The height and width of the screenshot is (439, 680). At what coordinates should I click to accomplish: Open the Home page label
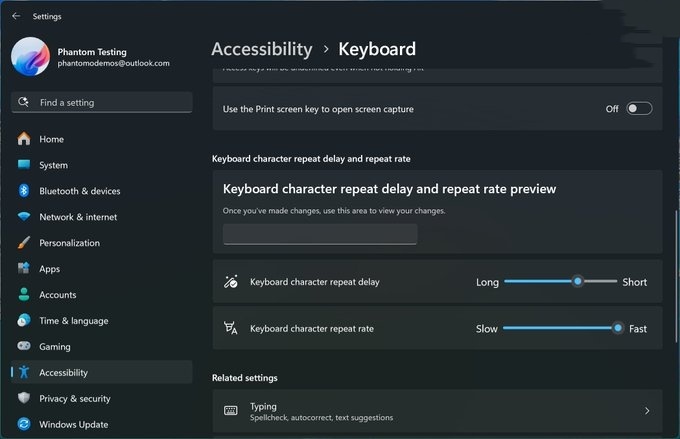click(x=52, y=139)
